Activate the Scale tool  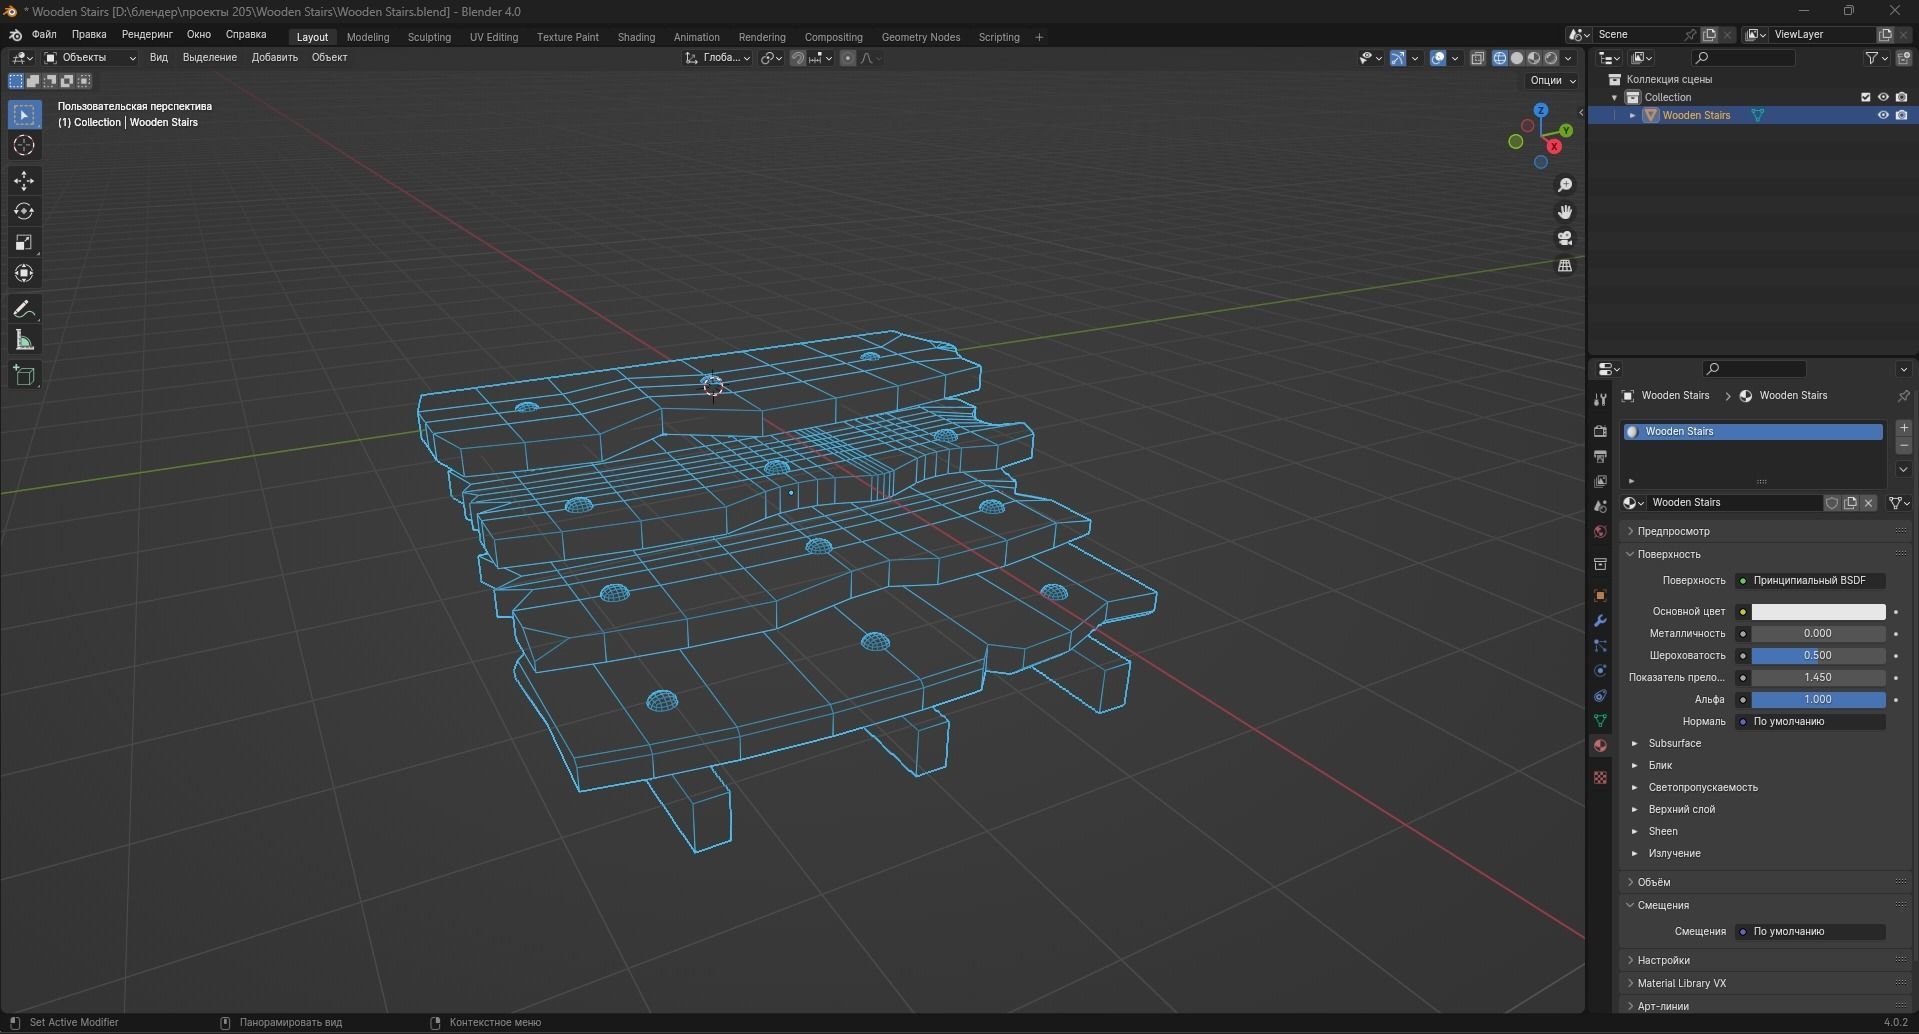point(24,242)
